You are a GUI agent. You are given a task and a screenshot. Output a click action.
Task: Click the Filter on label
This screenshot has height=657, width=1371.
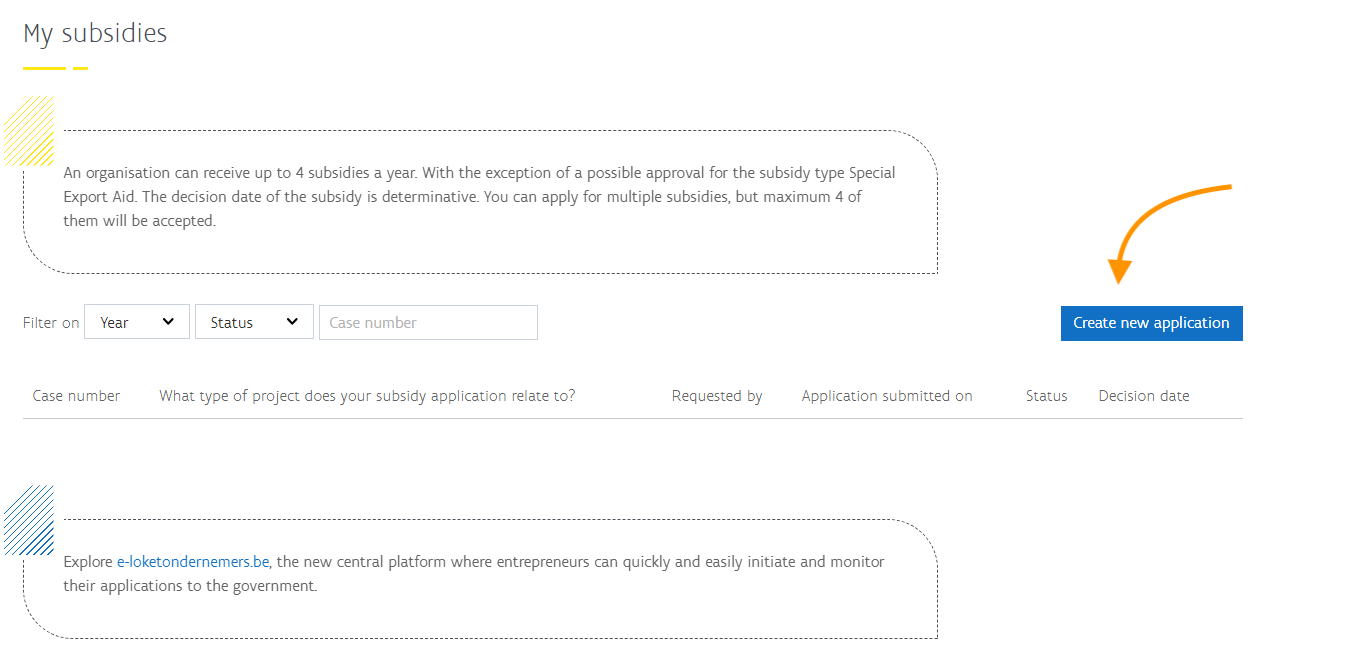51,323
